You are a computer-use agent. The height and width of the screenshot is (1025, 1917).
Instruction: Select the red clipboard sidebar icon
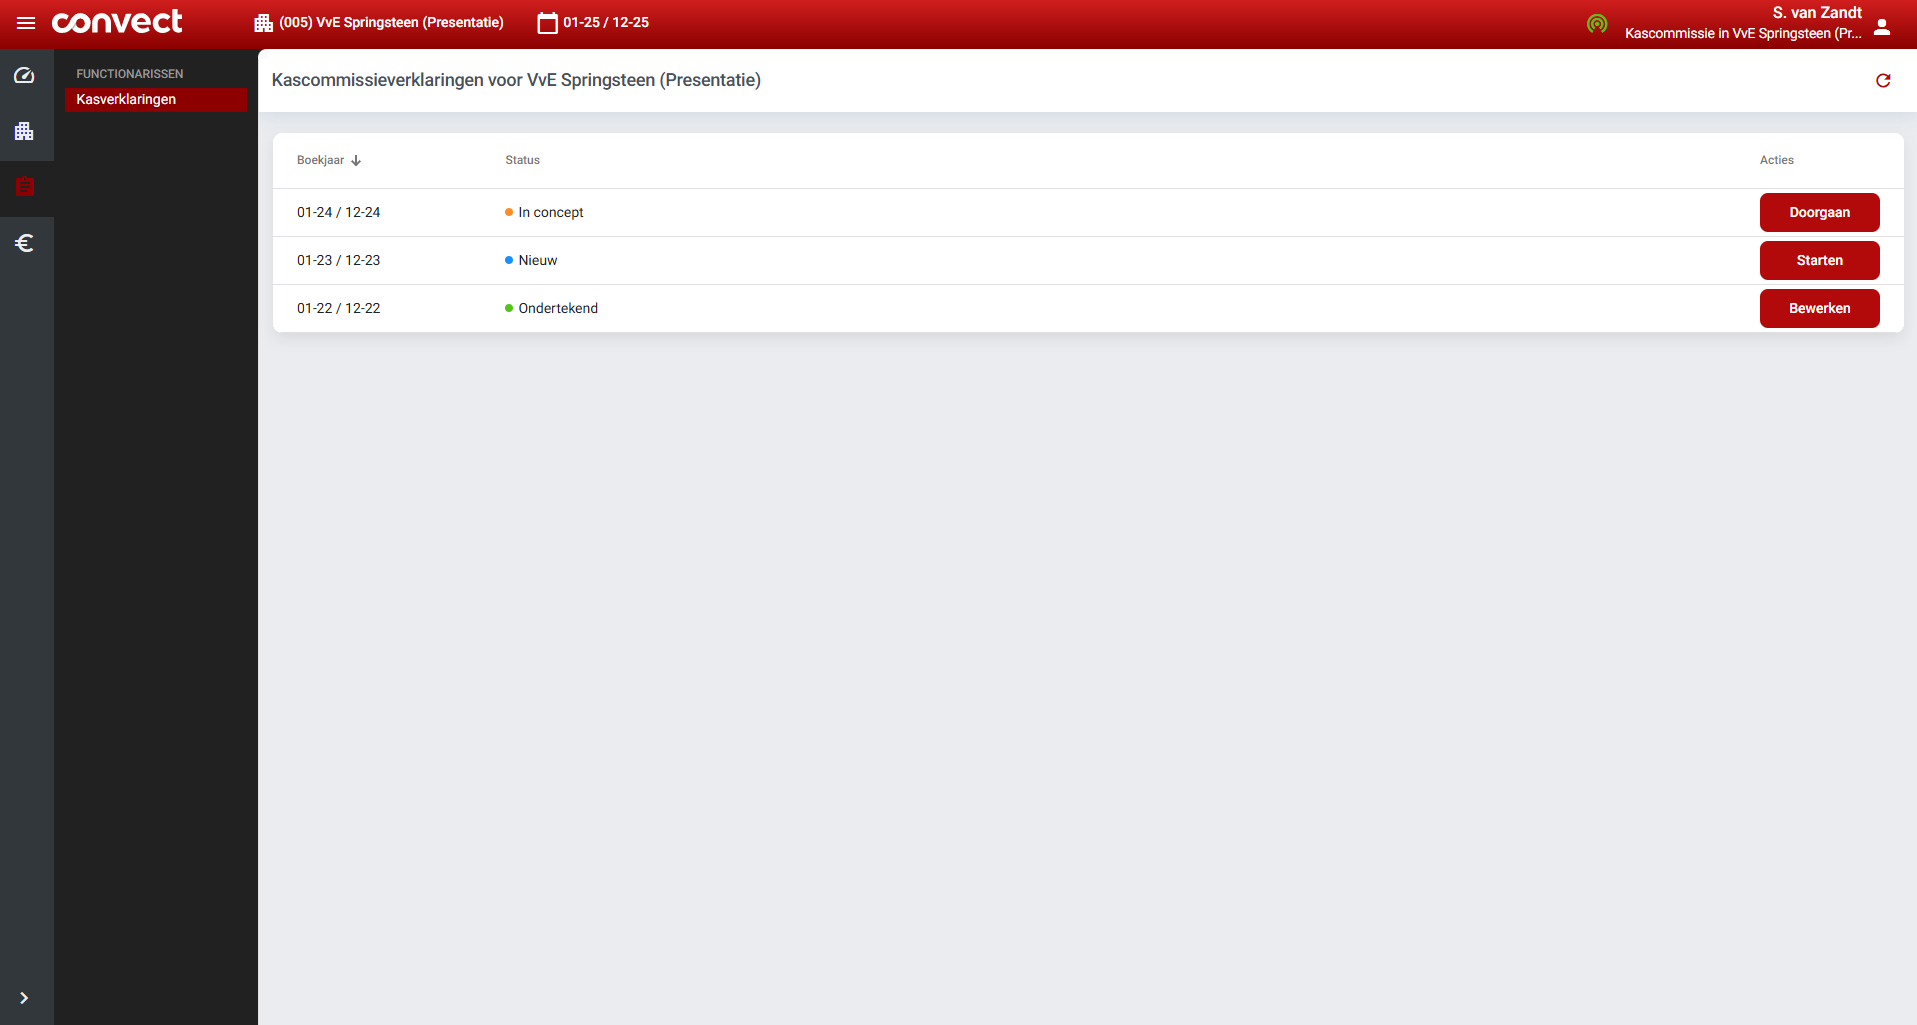pyautogui.click(x=25, y=187)
